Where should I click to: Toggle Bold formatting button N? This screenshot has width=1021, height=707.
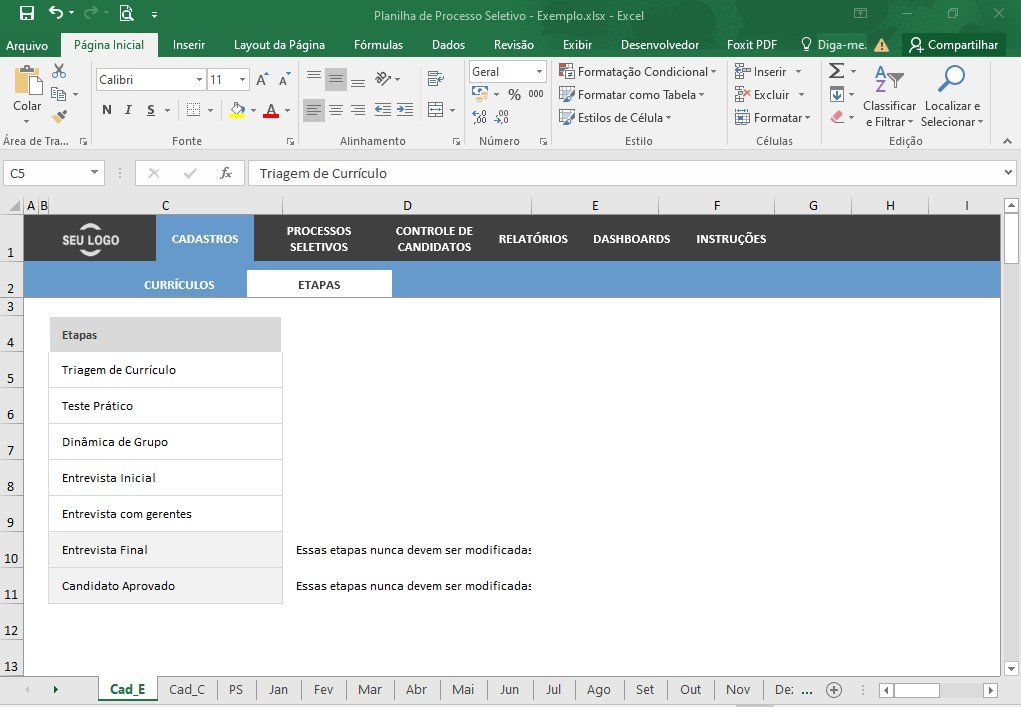tap(107, 110)
